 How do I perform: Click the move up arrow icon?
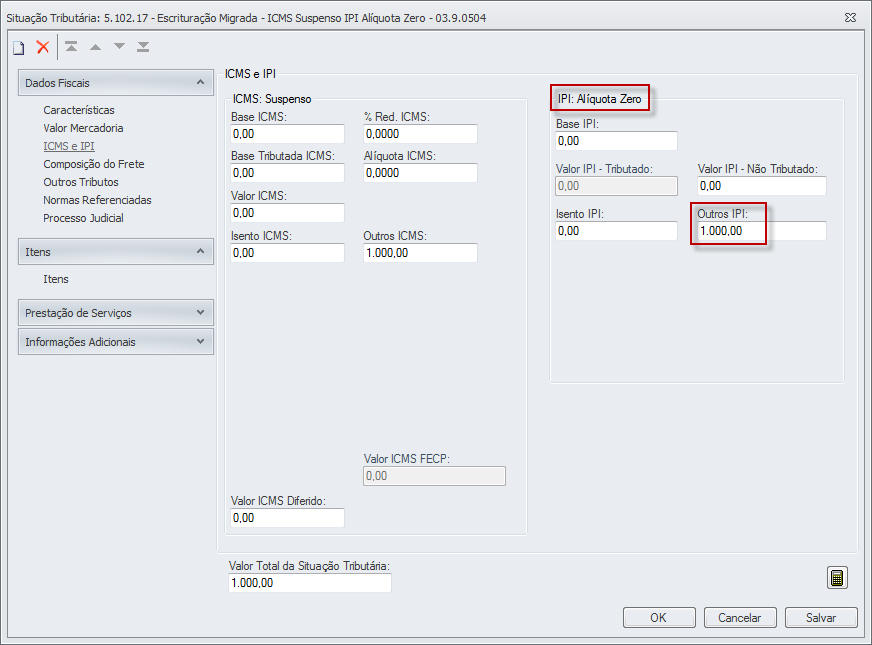pos(95,47)
